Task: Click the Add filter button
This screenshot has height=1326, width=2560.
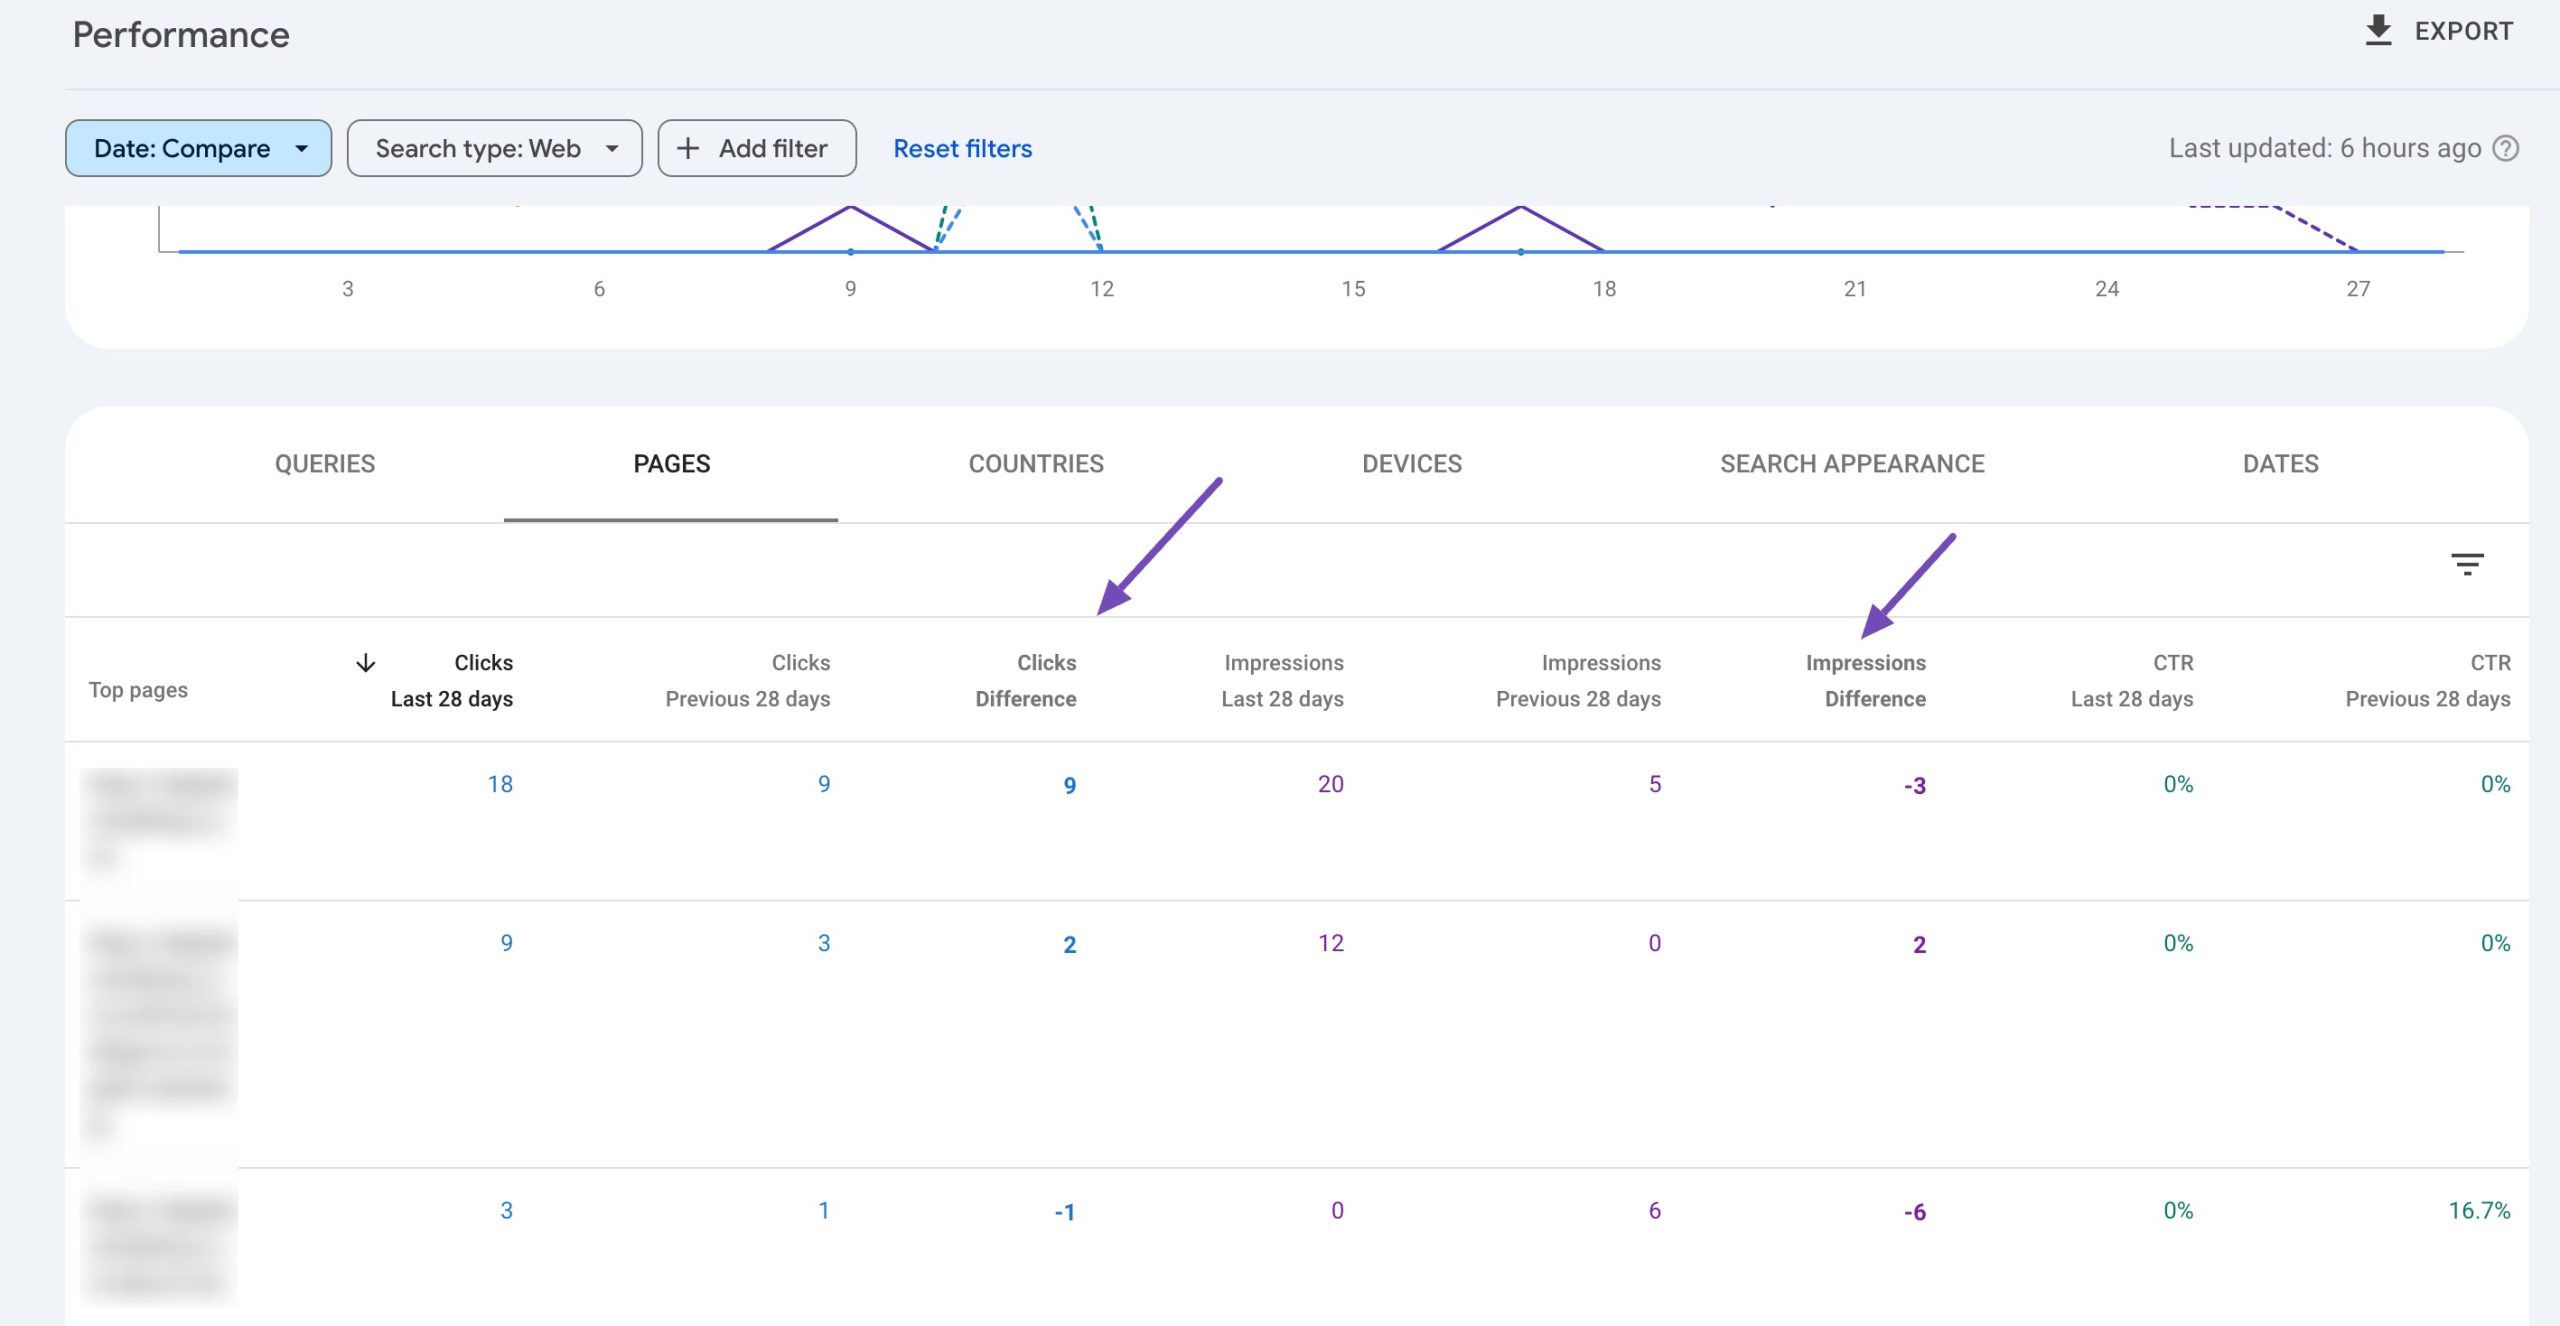Action: [757, 148]
